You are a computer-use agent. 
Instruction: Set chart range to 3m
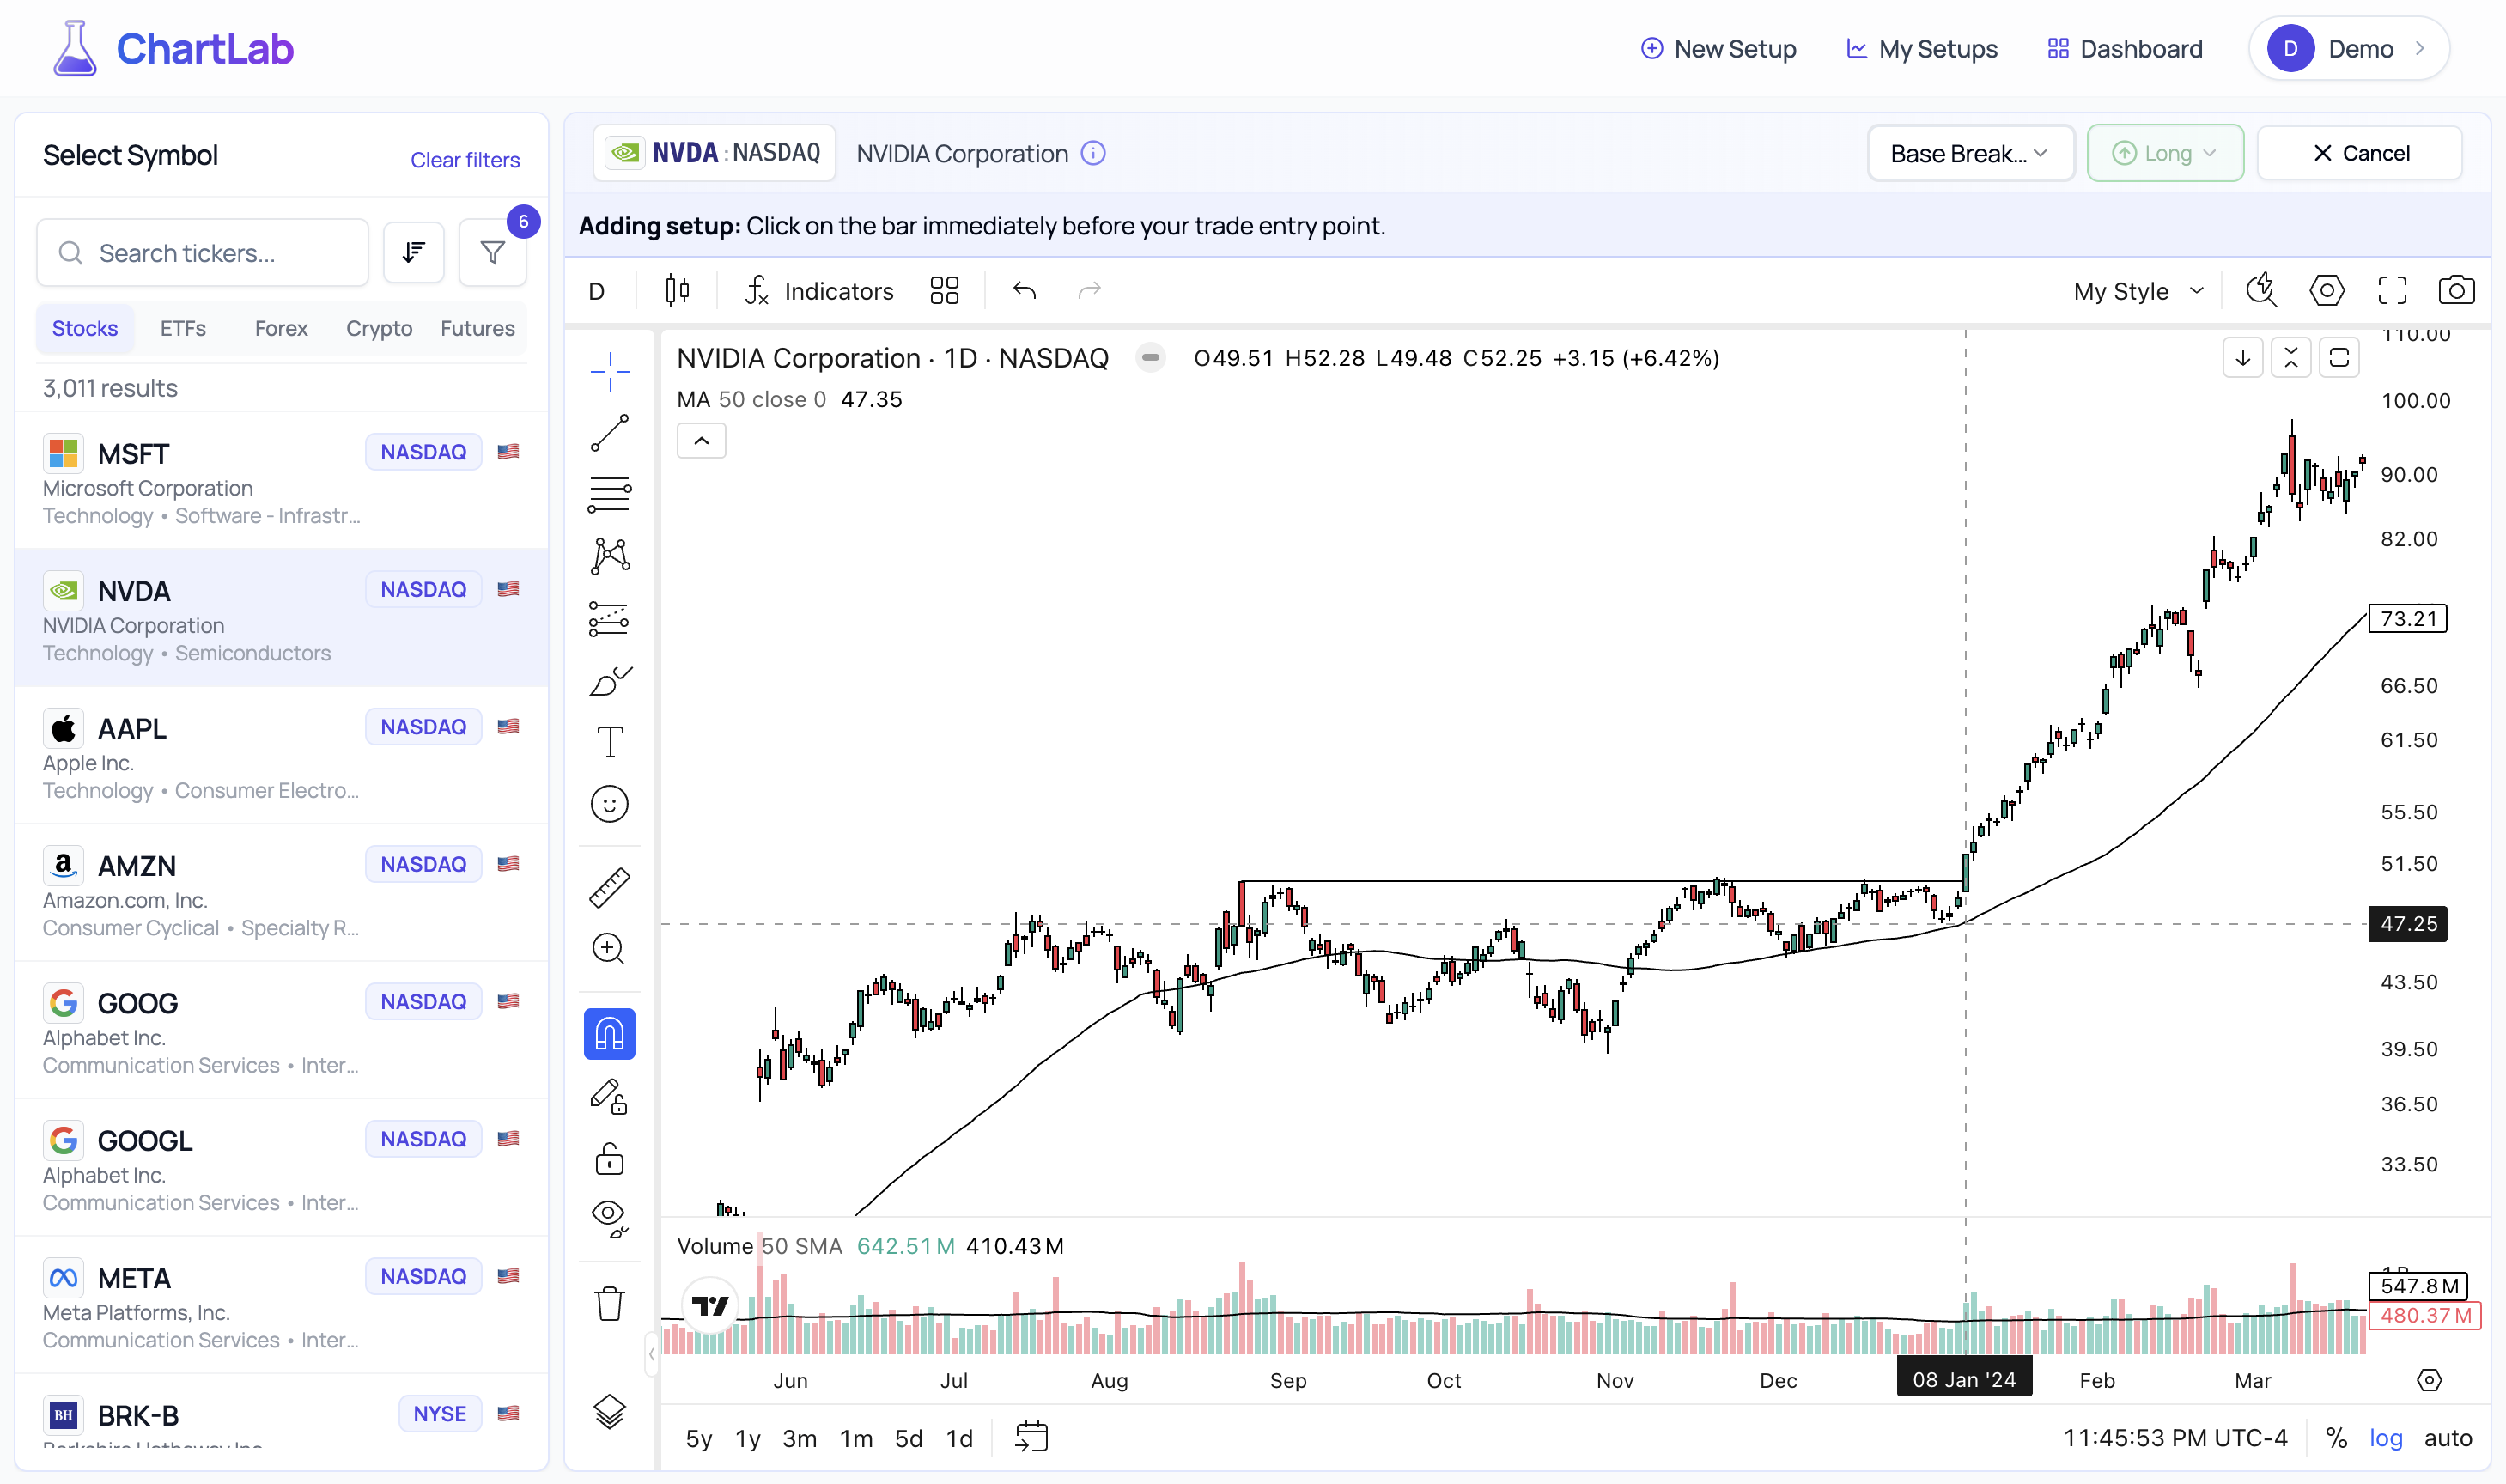click(799, 1438)
